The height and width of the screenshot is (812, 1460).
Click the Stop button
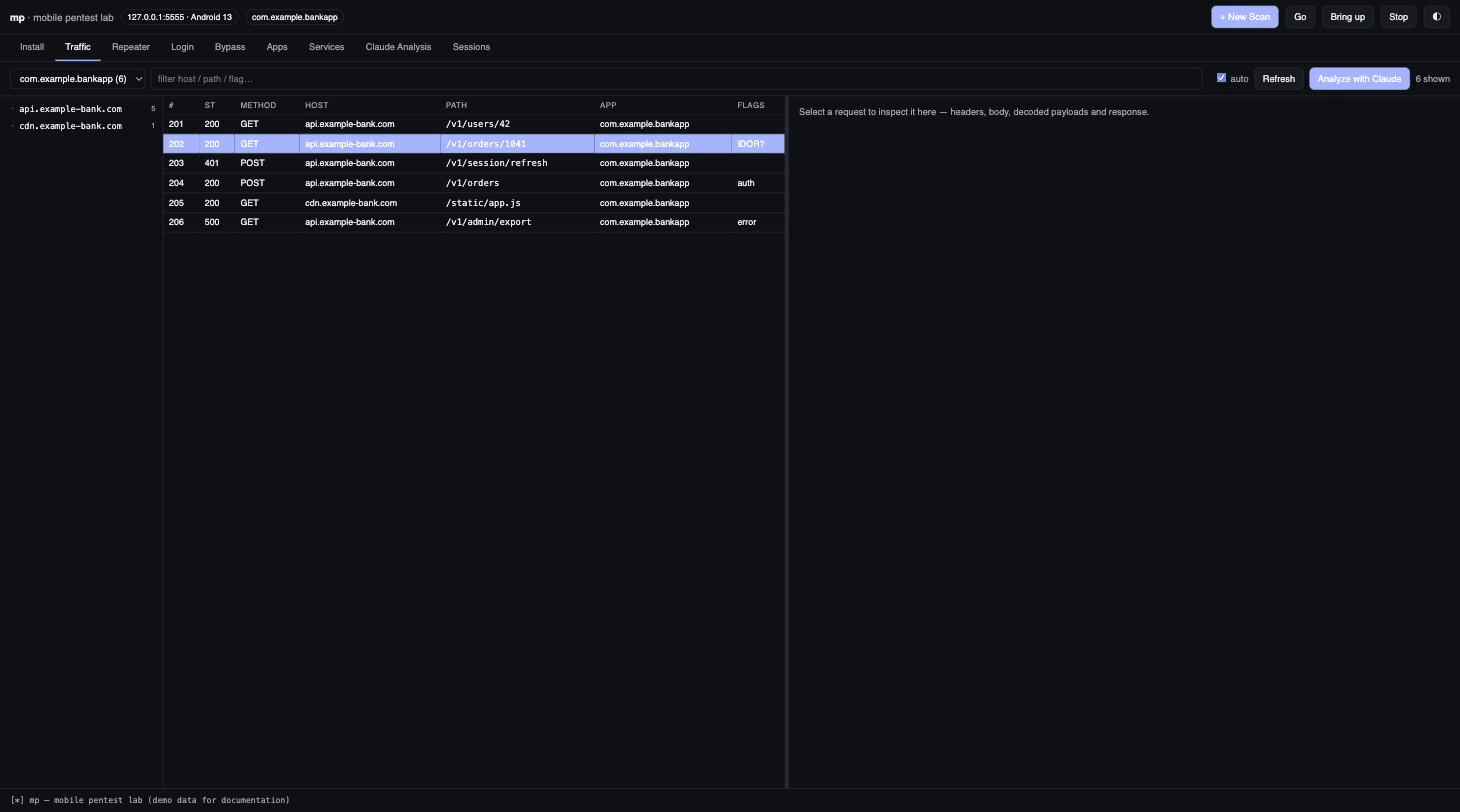point(1398,17)
